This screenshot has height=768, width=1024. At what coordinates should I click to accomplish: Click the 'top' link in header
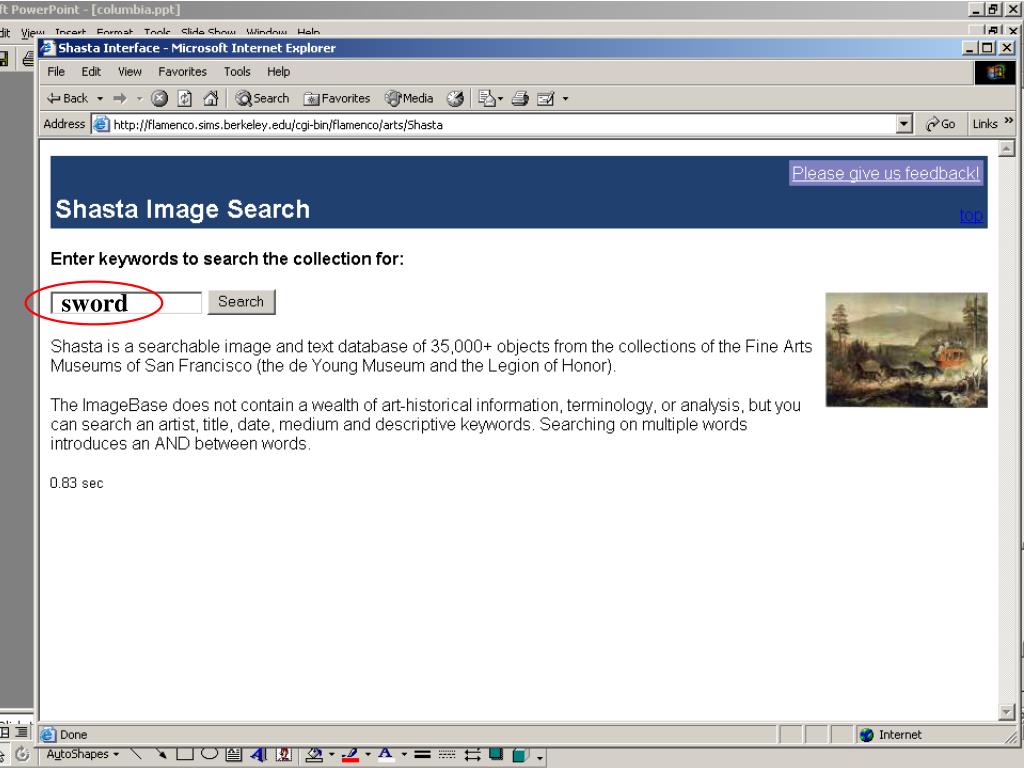point(971,216)
